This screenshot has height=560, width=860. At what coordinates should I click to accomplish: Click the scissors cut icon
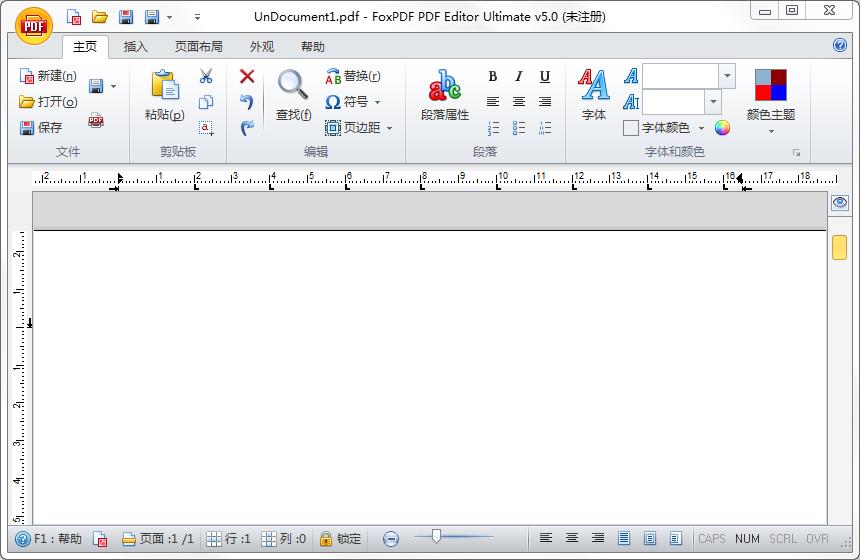(206, 76)
